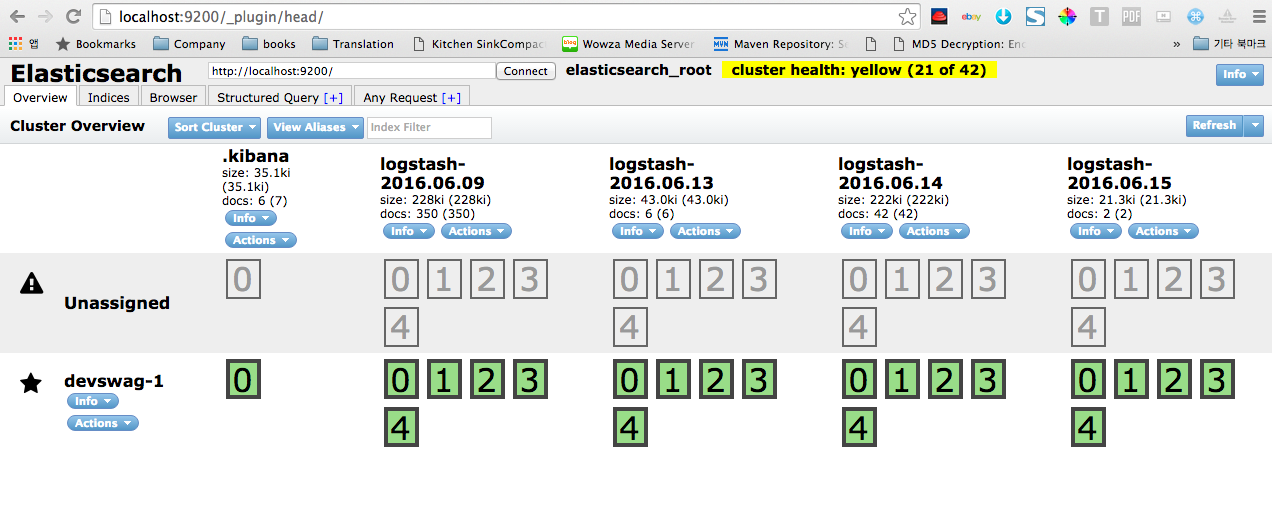
Task: Click unassigned shard 4 of logstash-2016.06.09
Action: pyautogui.click(x=401, y=327)
